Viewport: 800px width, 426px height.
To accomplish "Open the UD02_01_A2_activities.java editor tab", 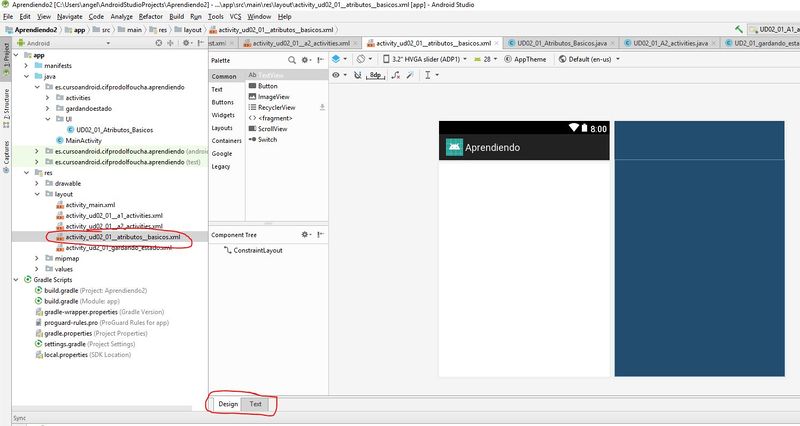I will coord(669,43).
